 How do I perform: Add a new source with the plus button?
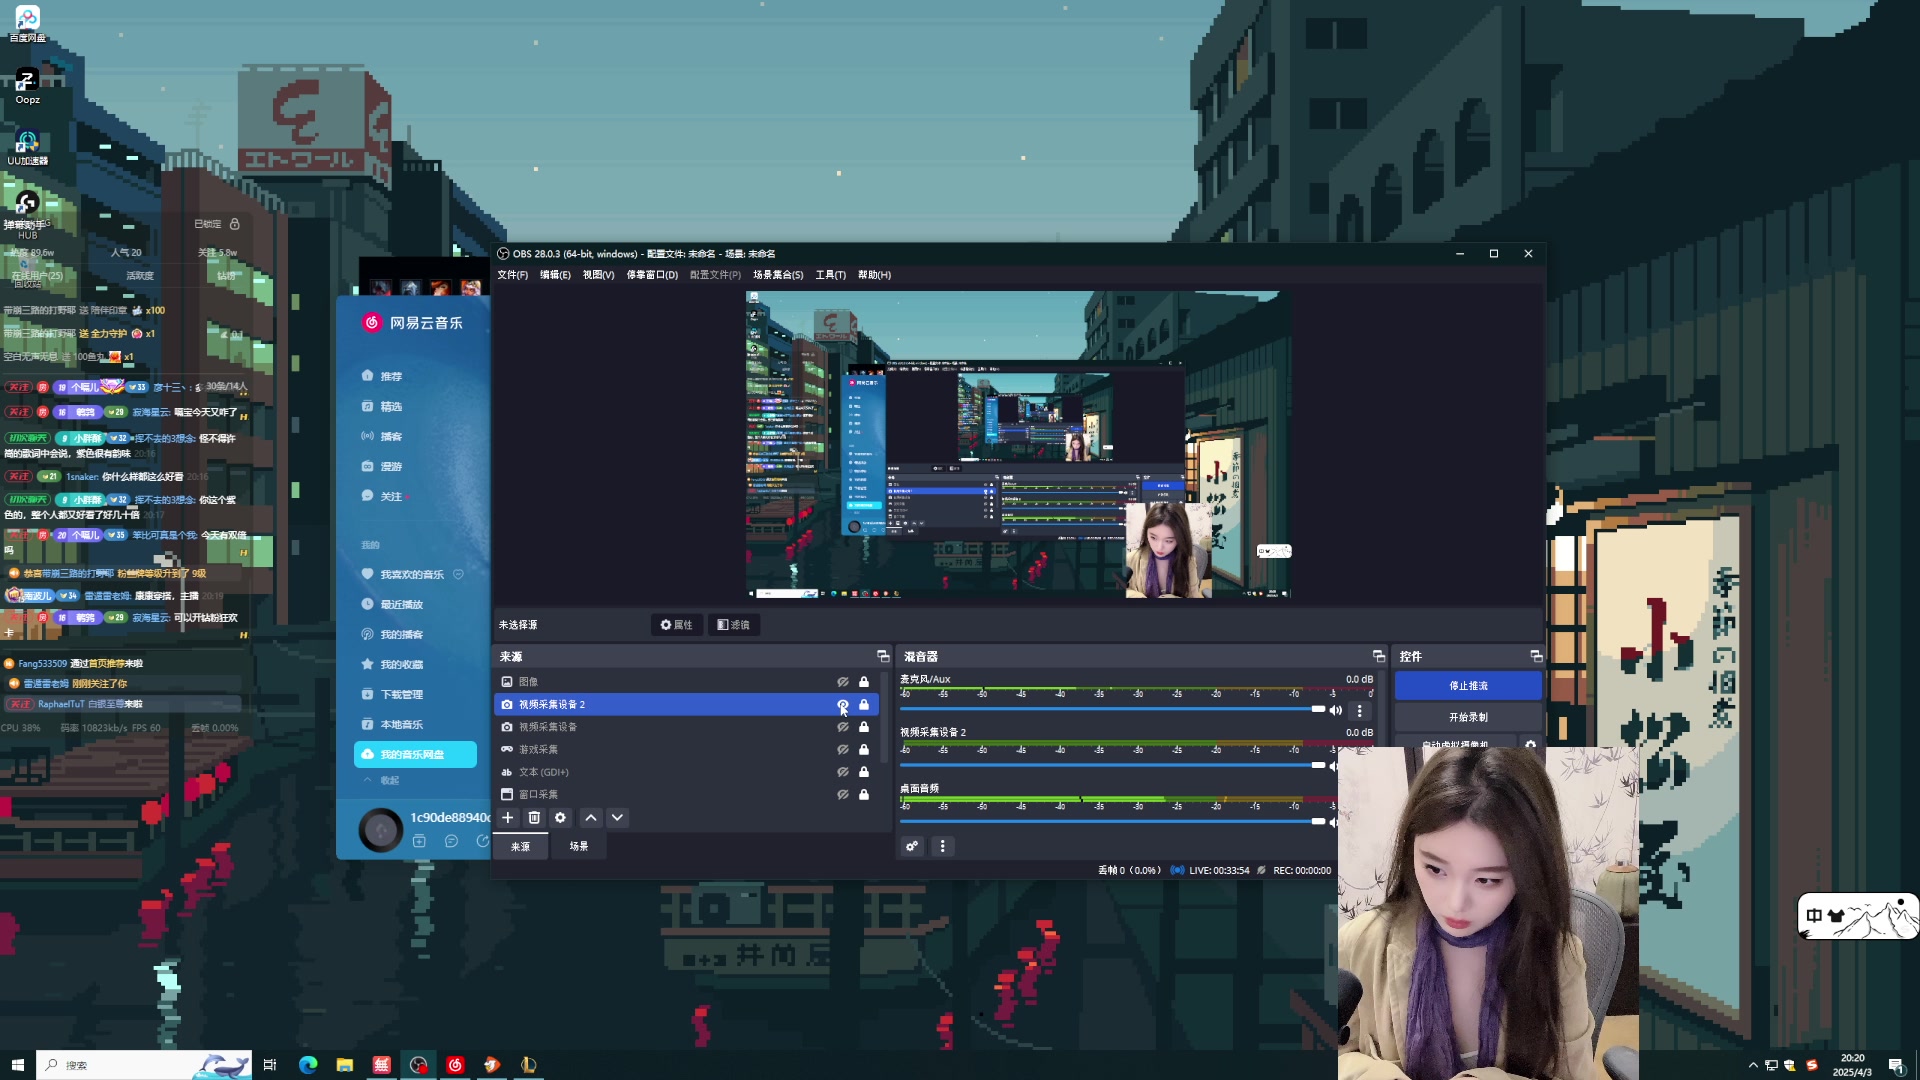508,818
